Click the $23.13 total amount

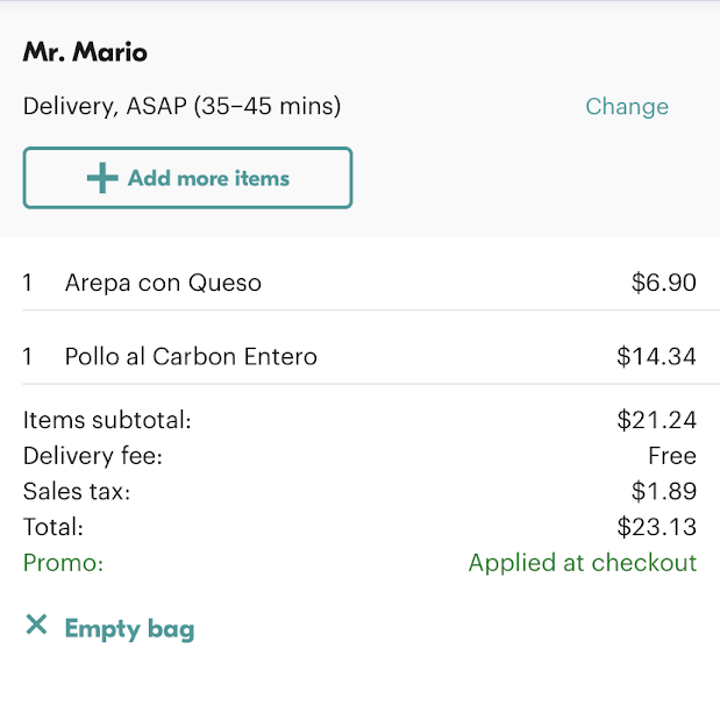(656, 527)
